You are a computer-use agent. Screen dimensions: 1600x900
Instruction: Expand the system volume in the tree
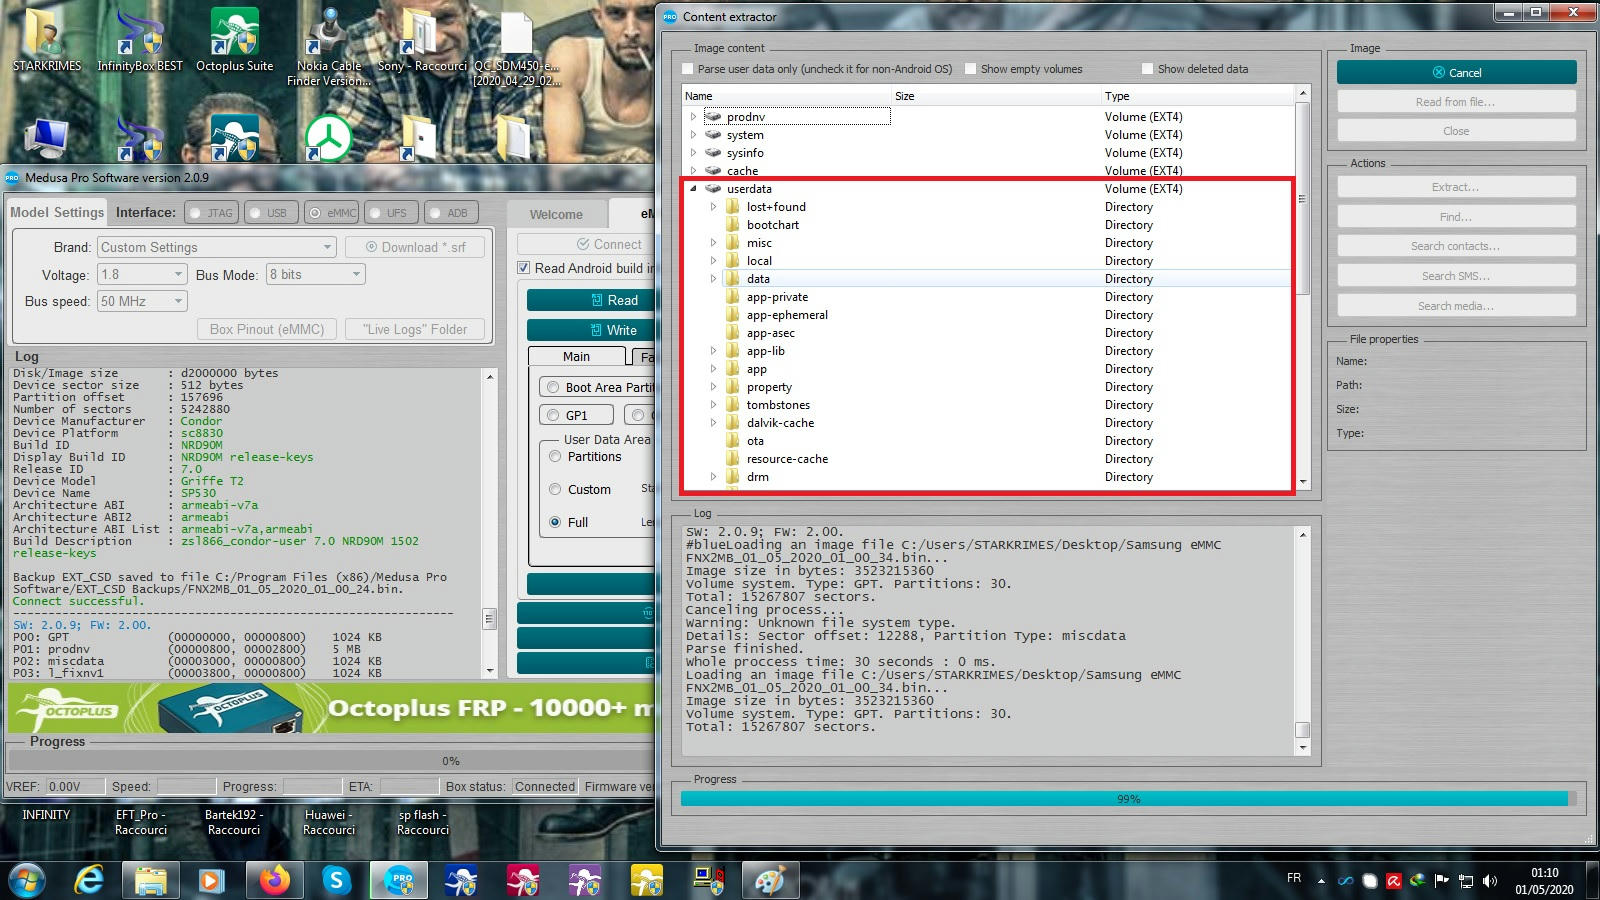tap(692, 135)
